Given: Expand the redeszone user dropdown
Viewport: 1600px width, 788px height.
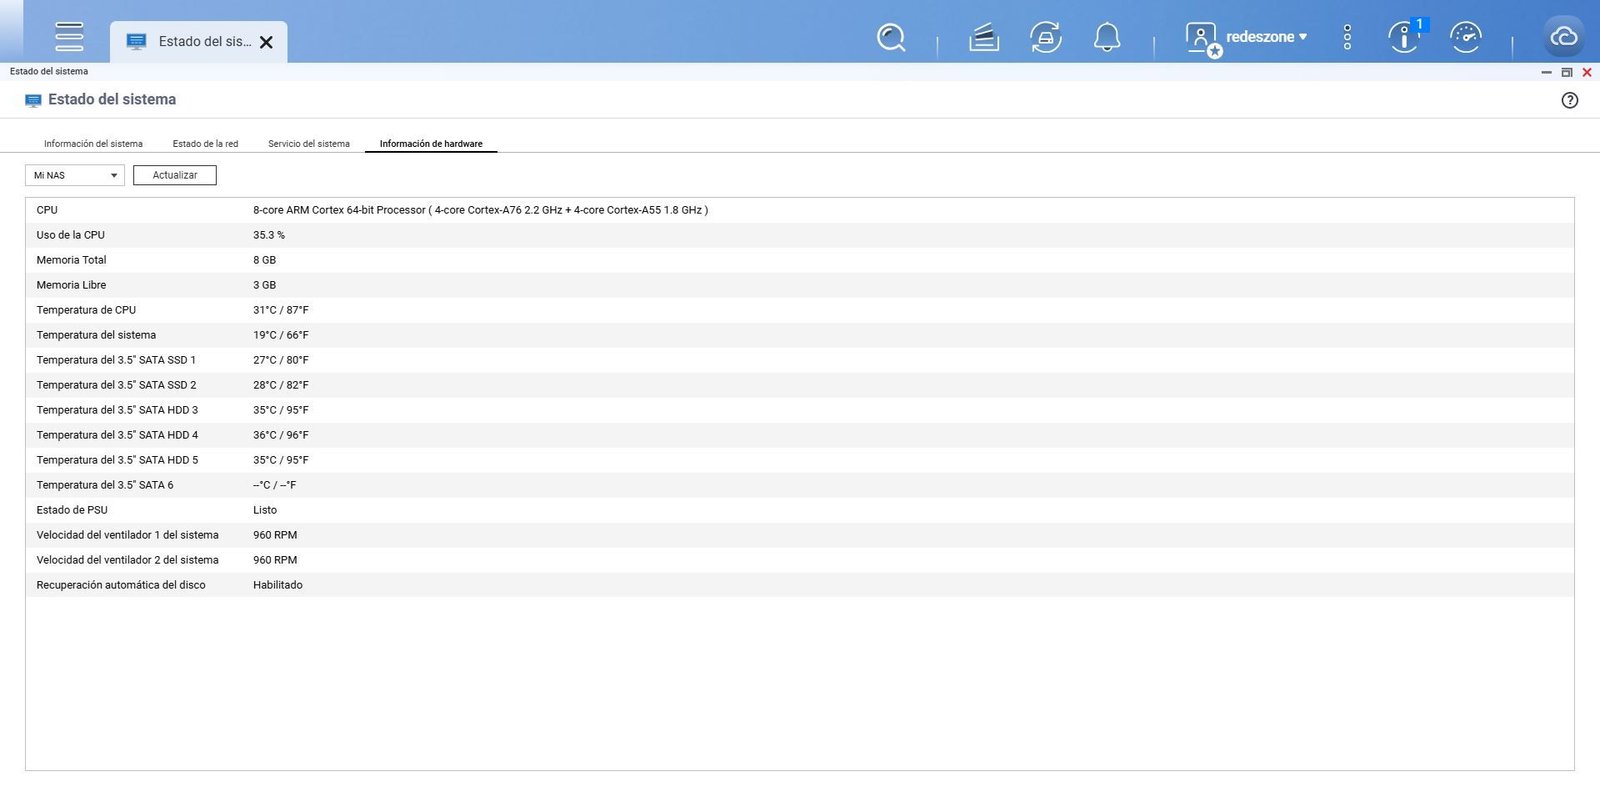Looking at the screenshot, I should [x=1267, y=37].
